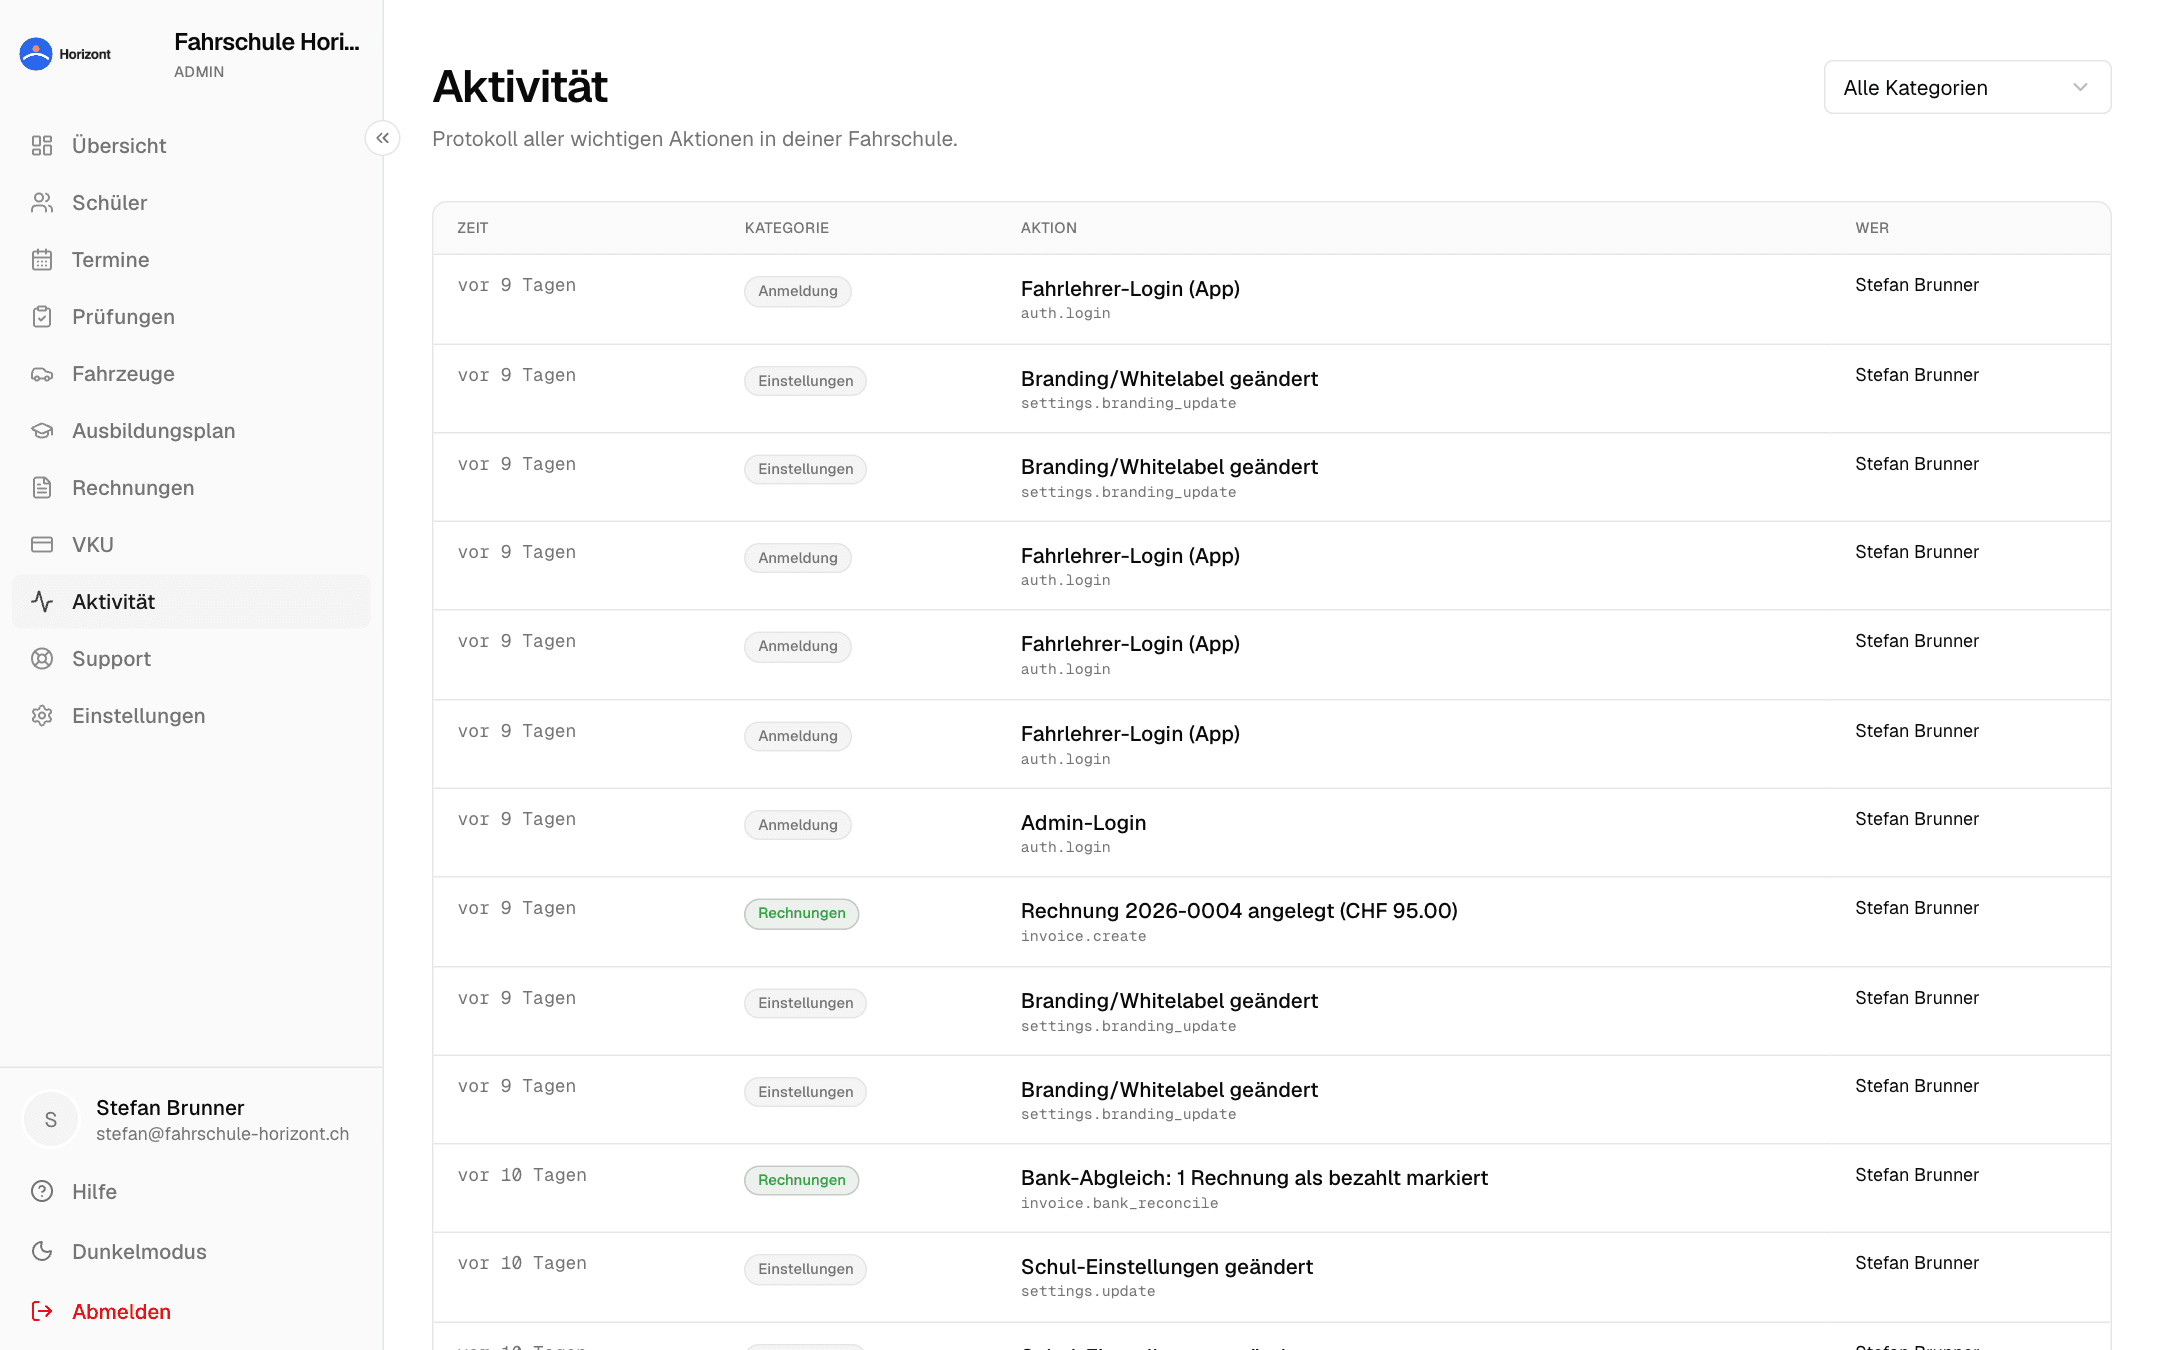2160x1350 pixels.
Task: Collapse the sidebar with double-chevron button
Action: tap(383, 138)
